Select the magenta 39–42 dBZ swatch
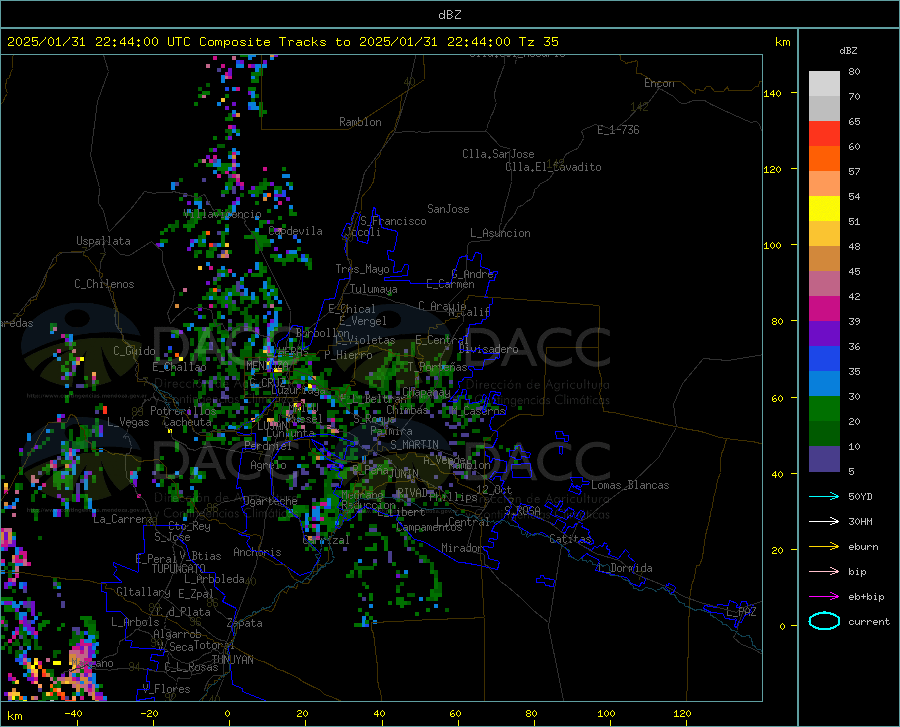The width and height of the screenshot is (900, 727). [x=824, y=309]
